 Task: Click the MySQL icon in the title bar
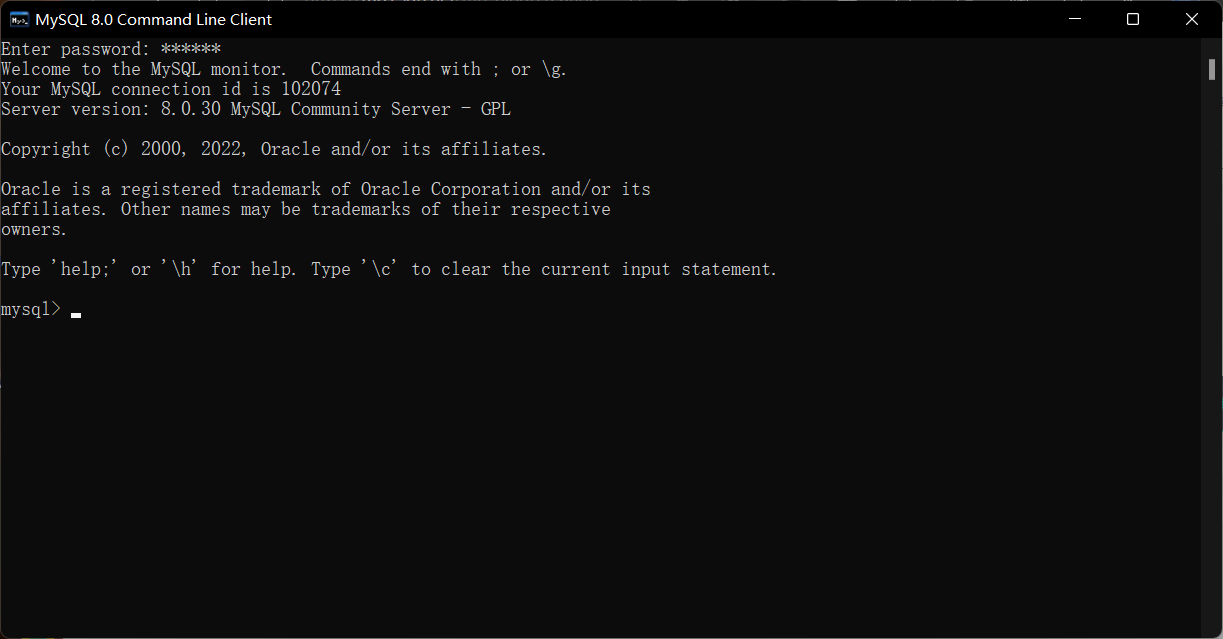pos(19,19)
